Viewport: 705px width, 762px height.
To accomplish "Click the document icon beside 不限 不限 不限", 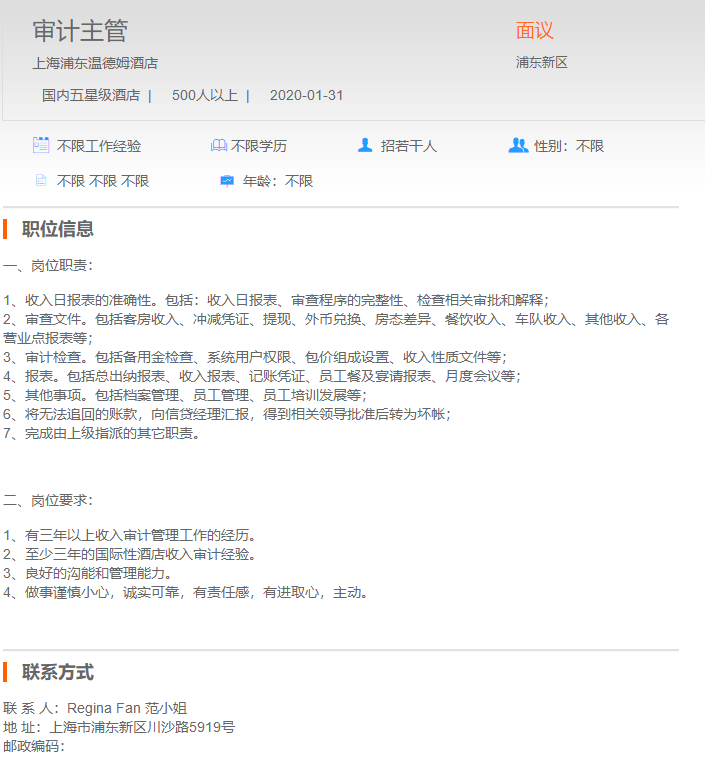I will coord(41,181).
